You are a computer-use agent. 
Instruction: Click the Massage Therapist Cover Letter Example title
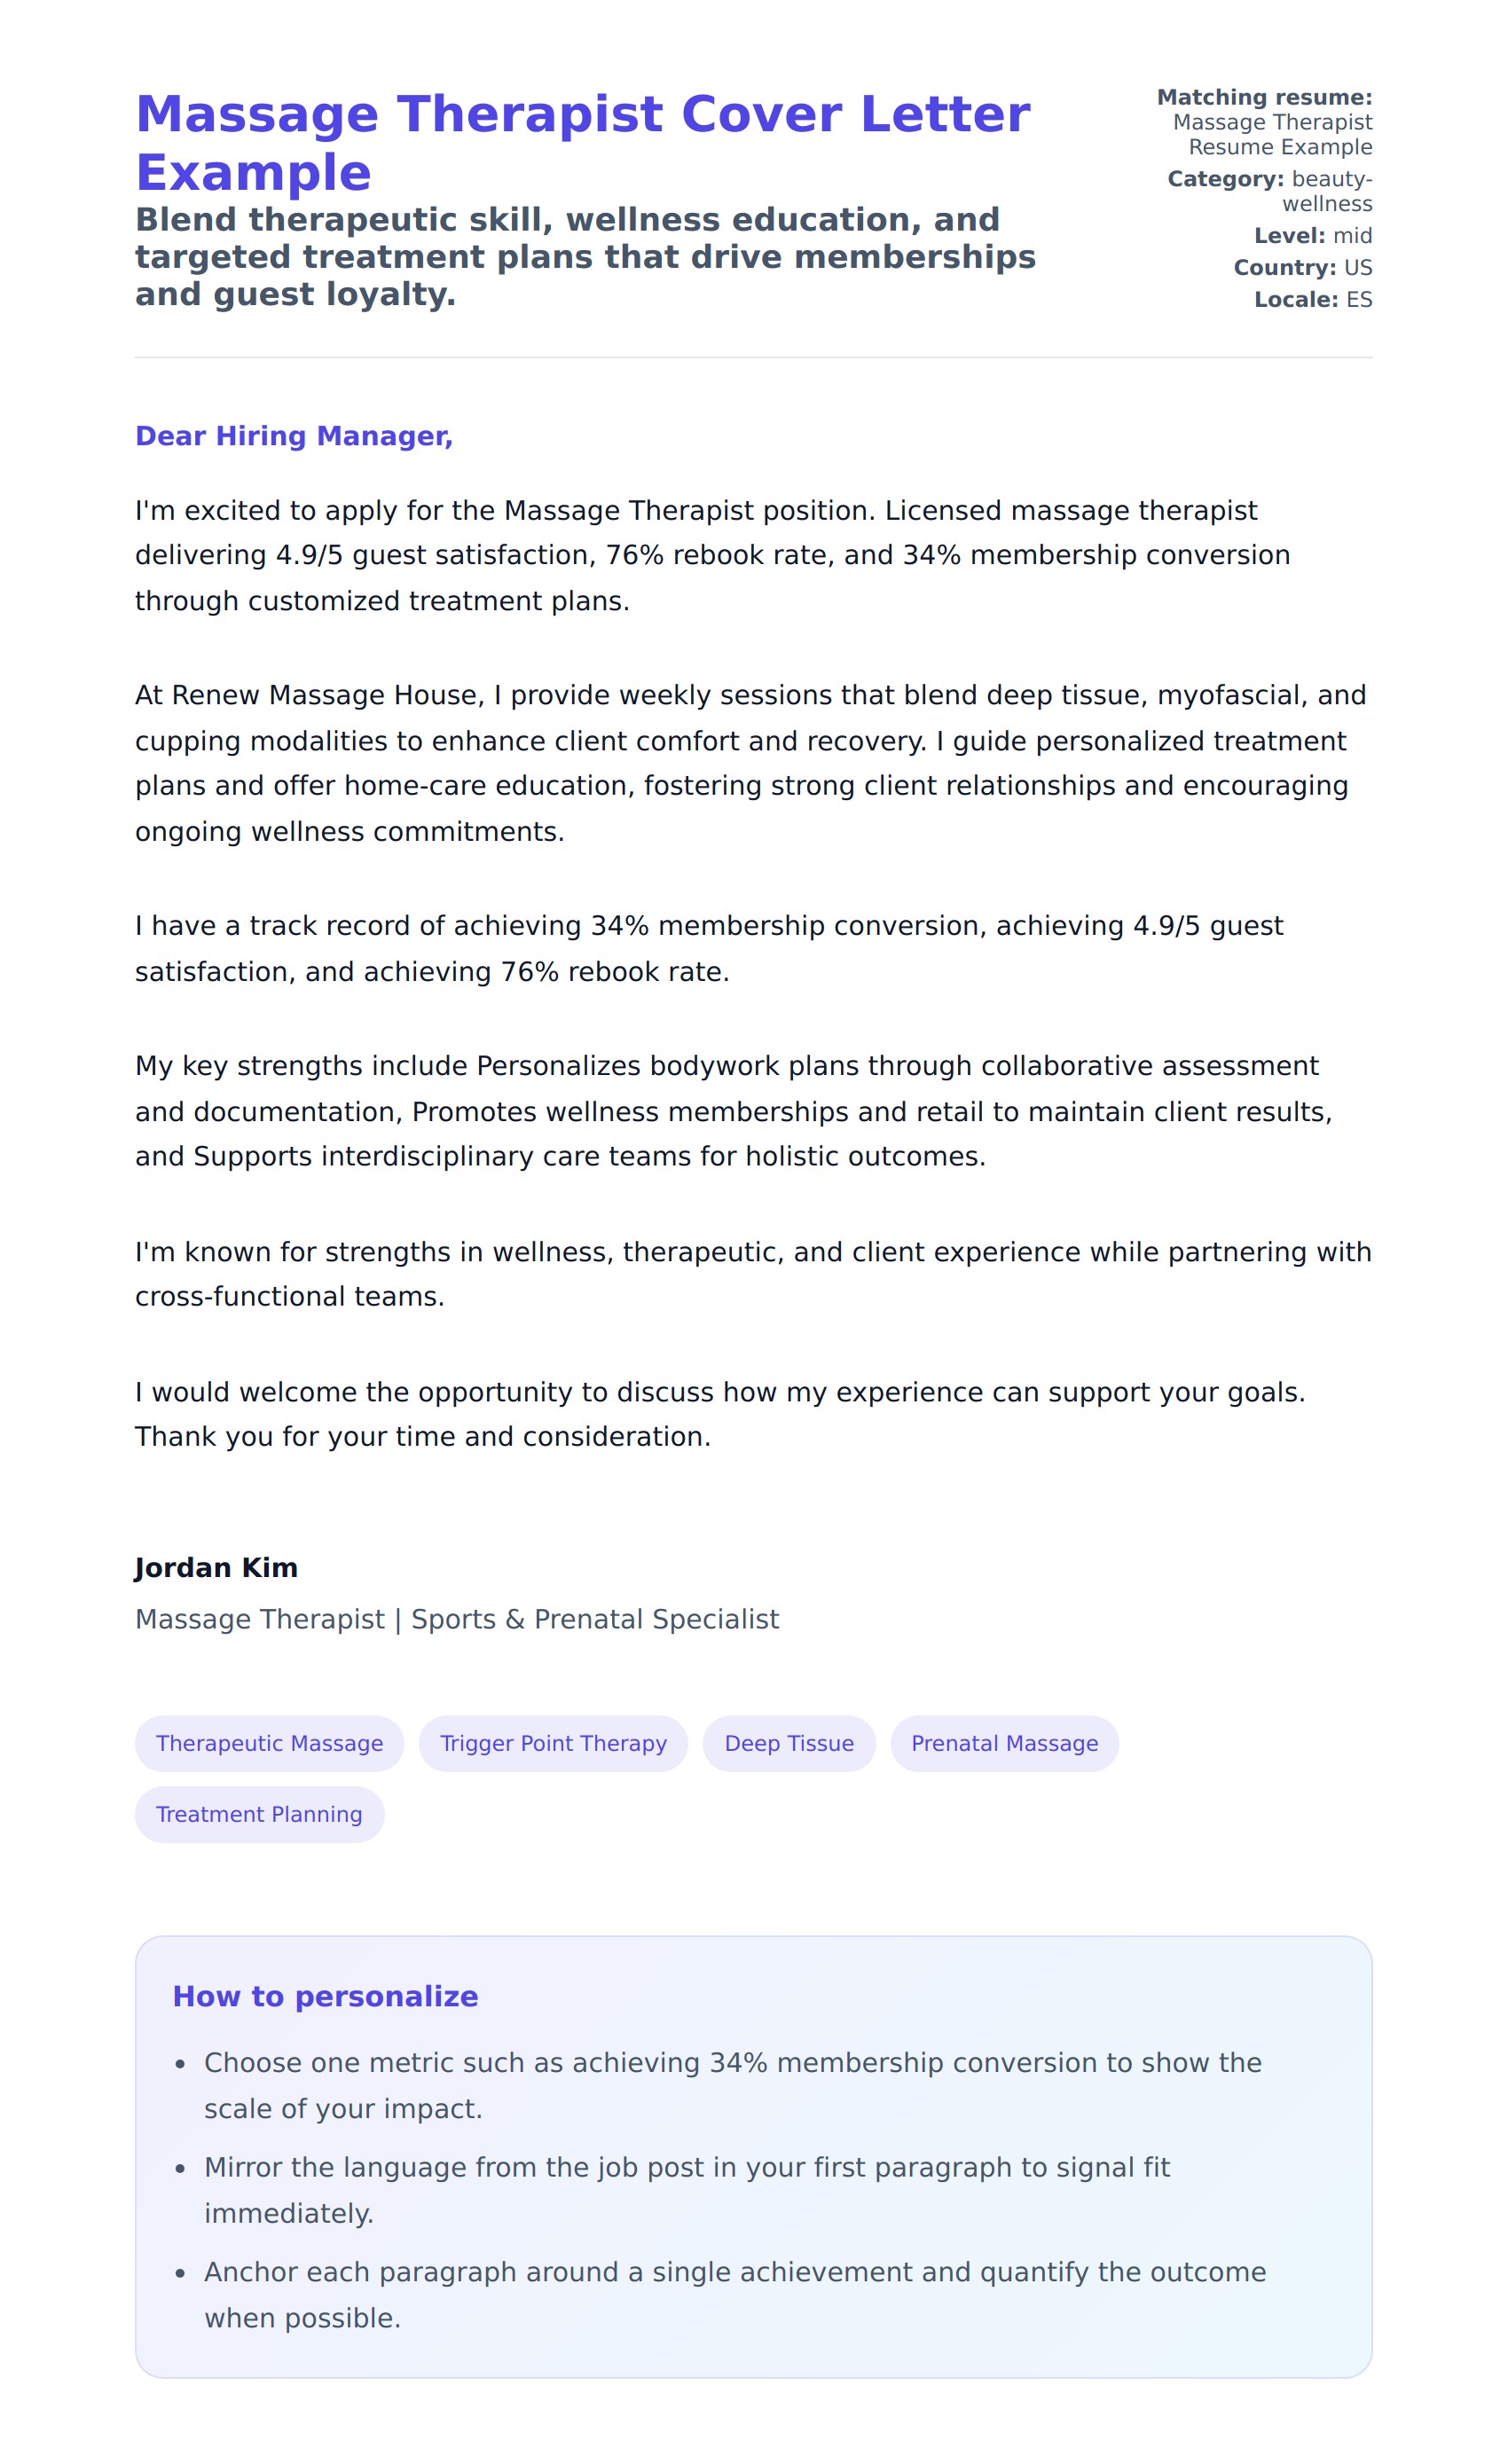click(x=582, y=143)
